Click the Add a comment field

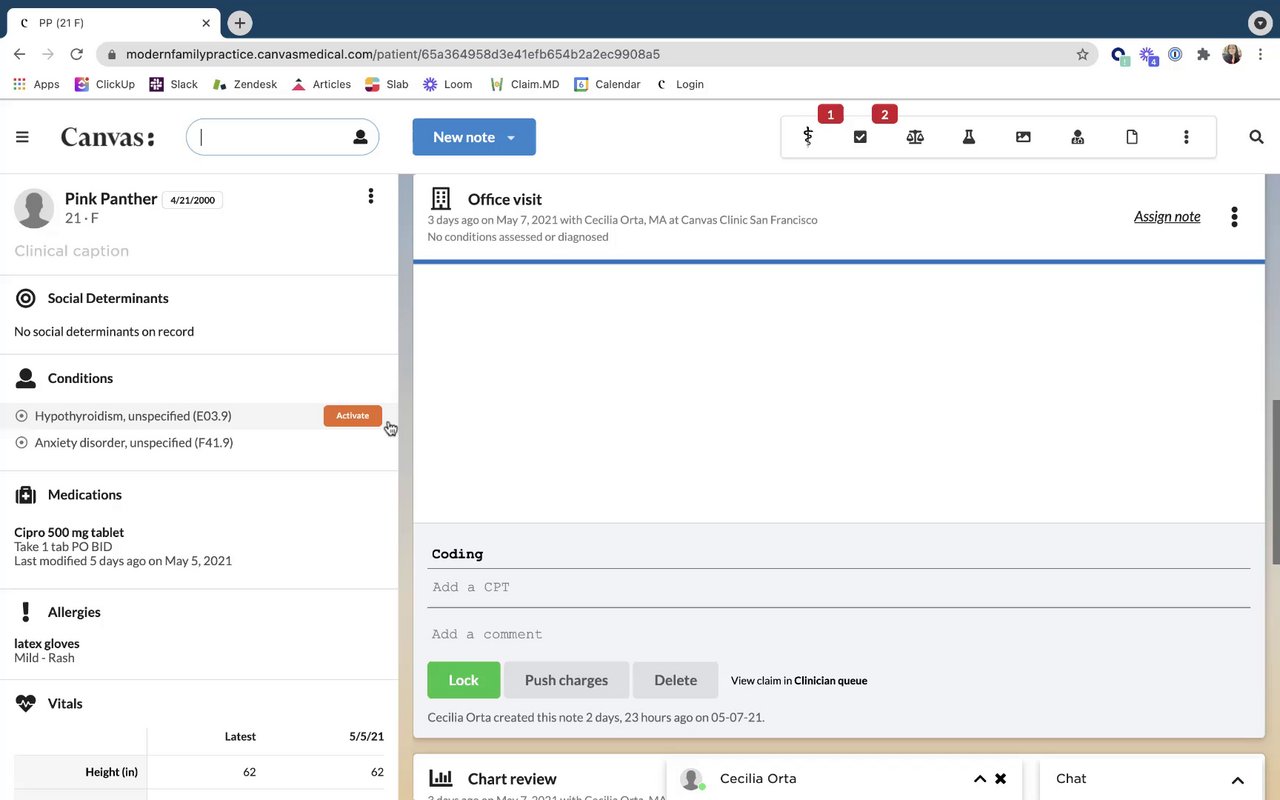[840, 634]
